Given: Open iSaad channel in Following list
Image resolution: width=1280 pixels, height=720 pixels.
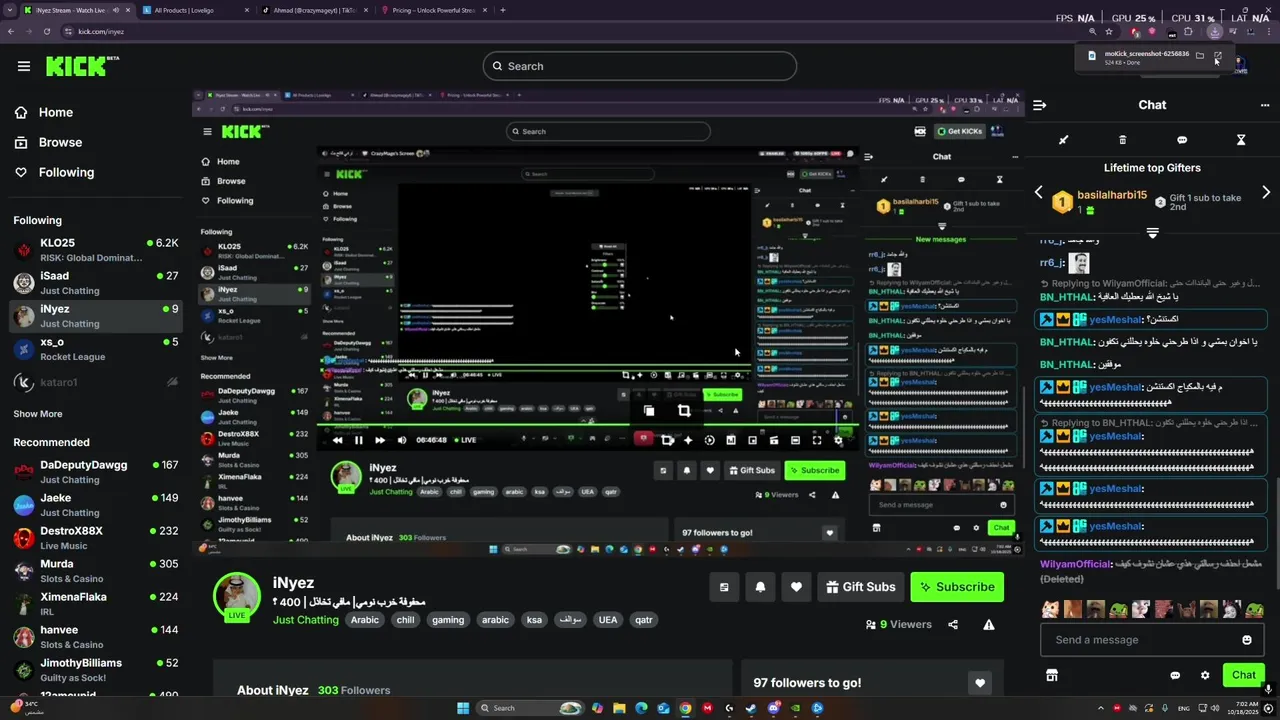Looking at the screenshot, I should [96, 283].
